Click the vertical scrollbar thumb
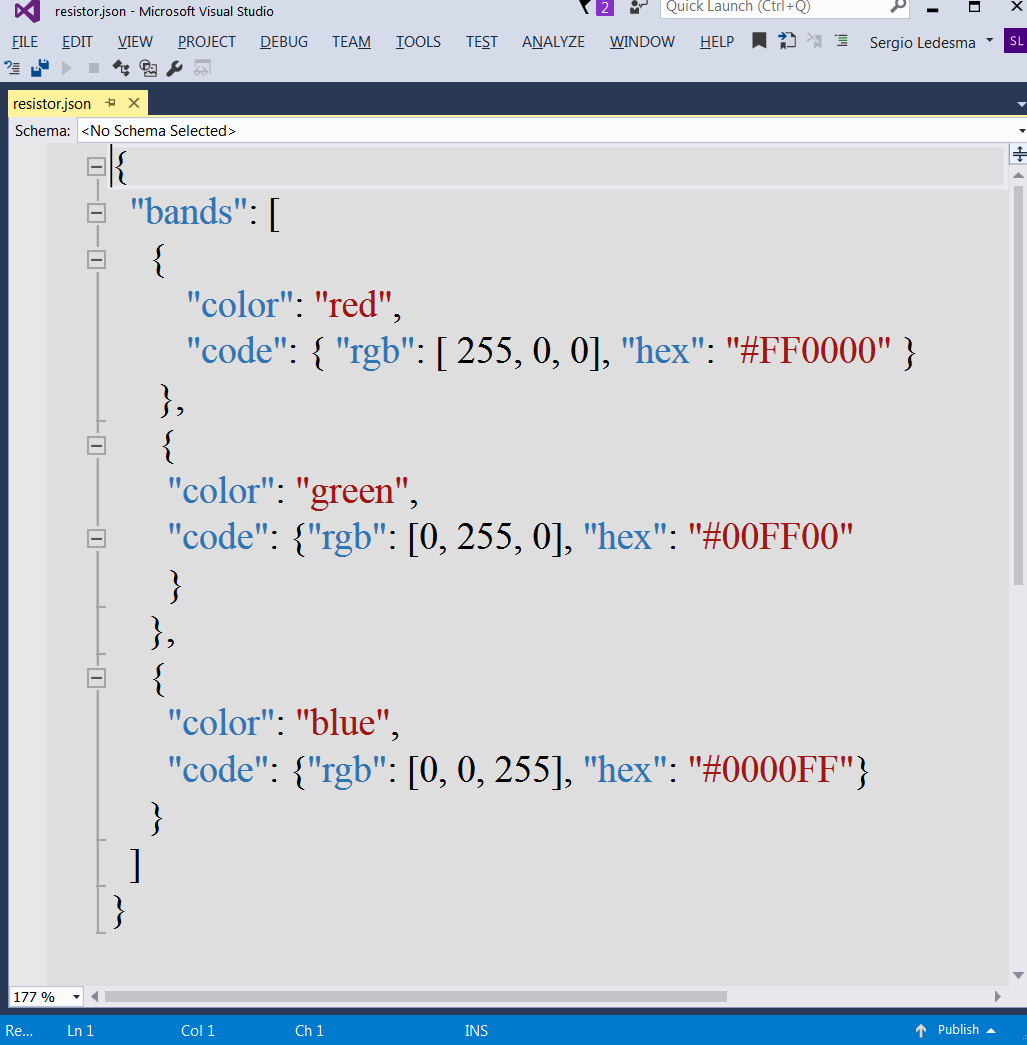Viewport: 1027px width, 1045px height. (x=1018, y=385)
